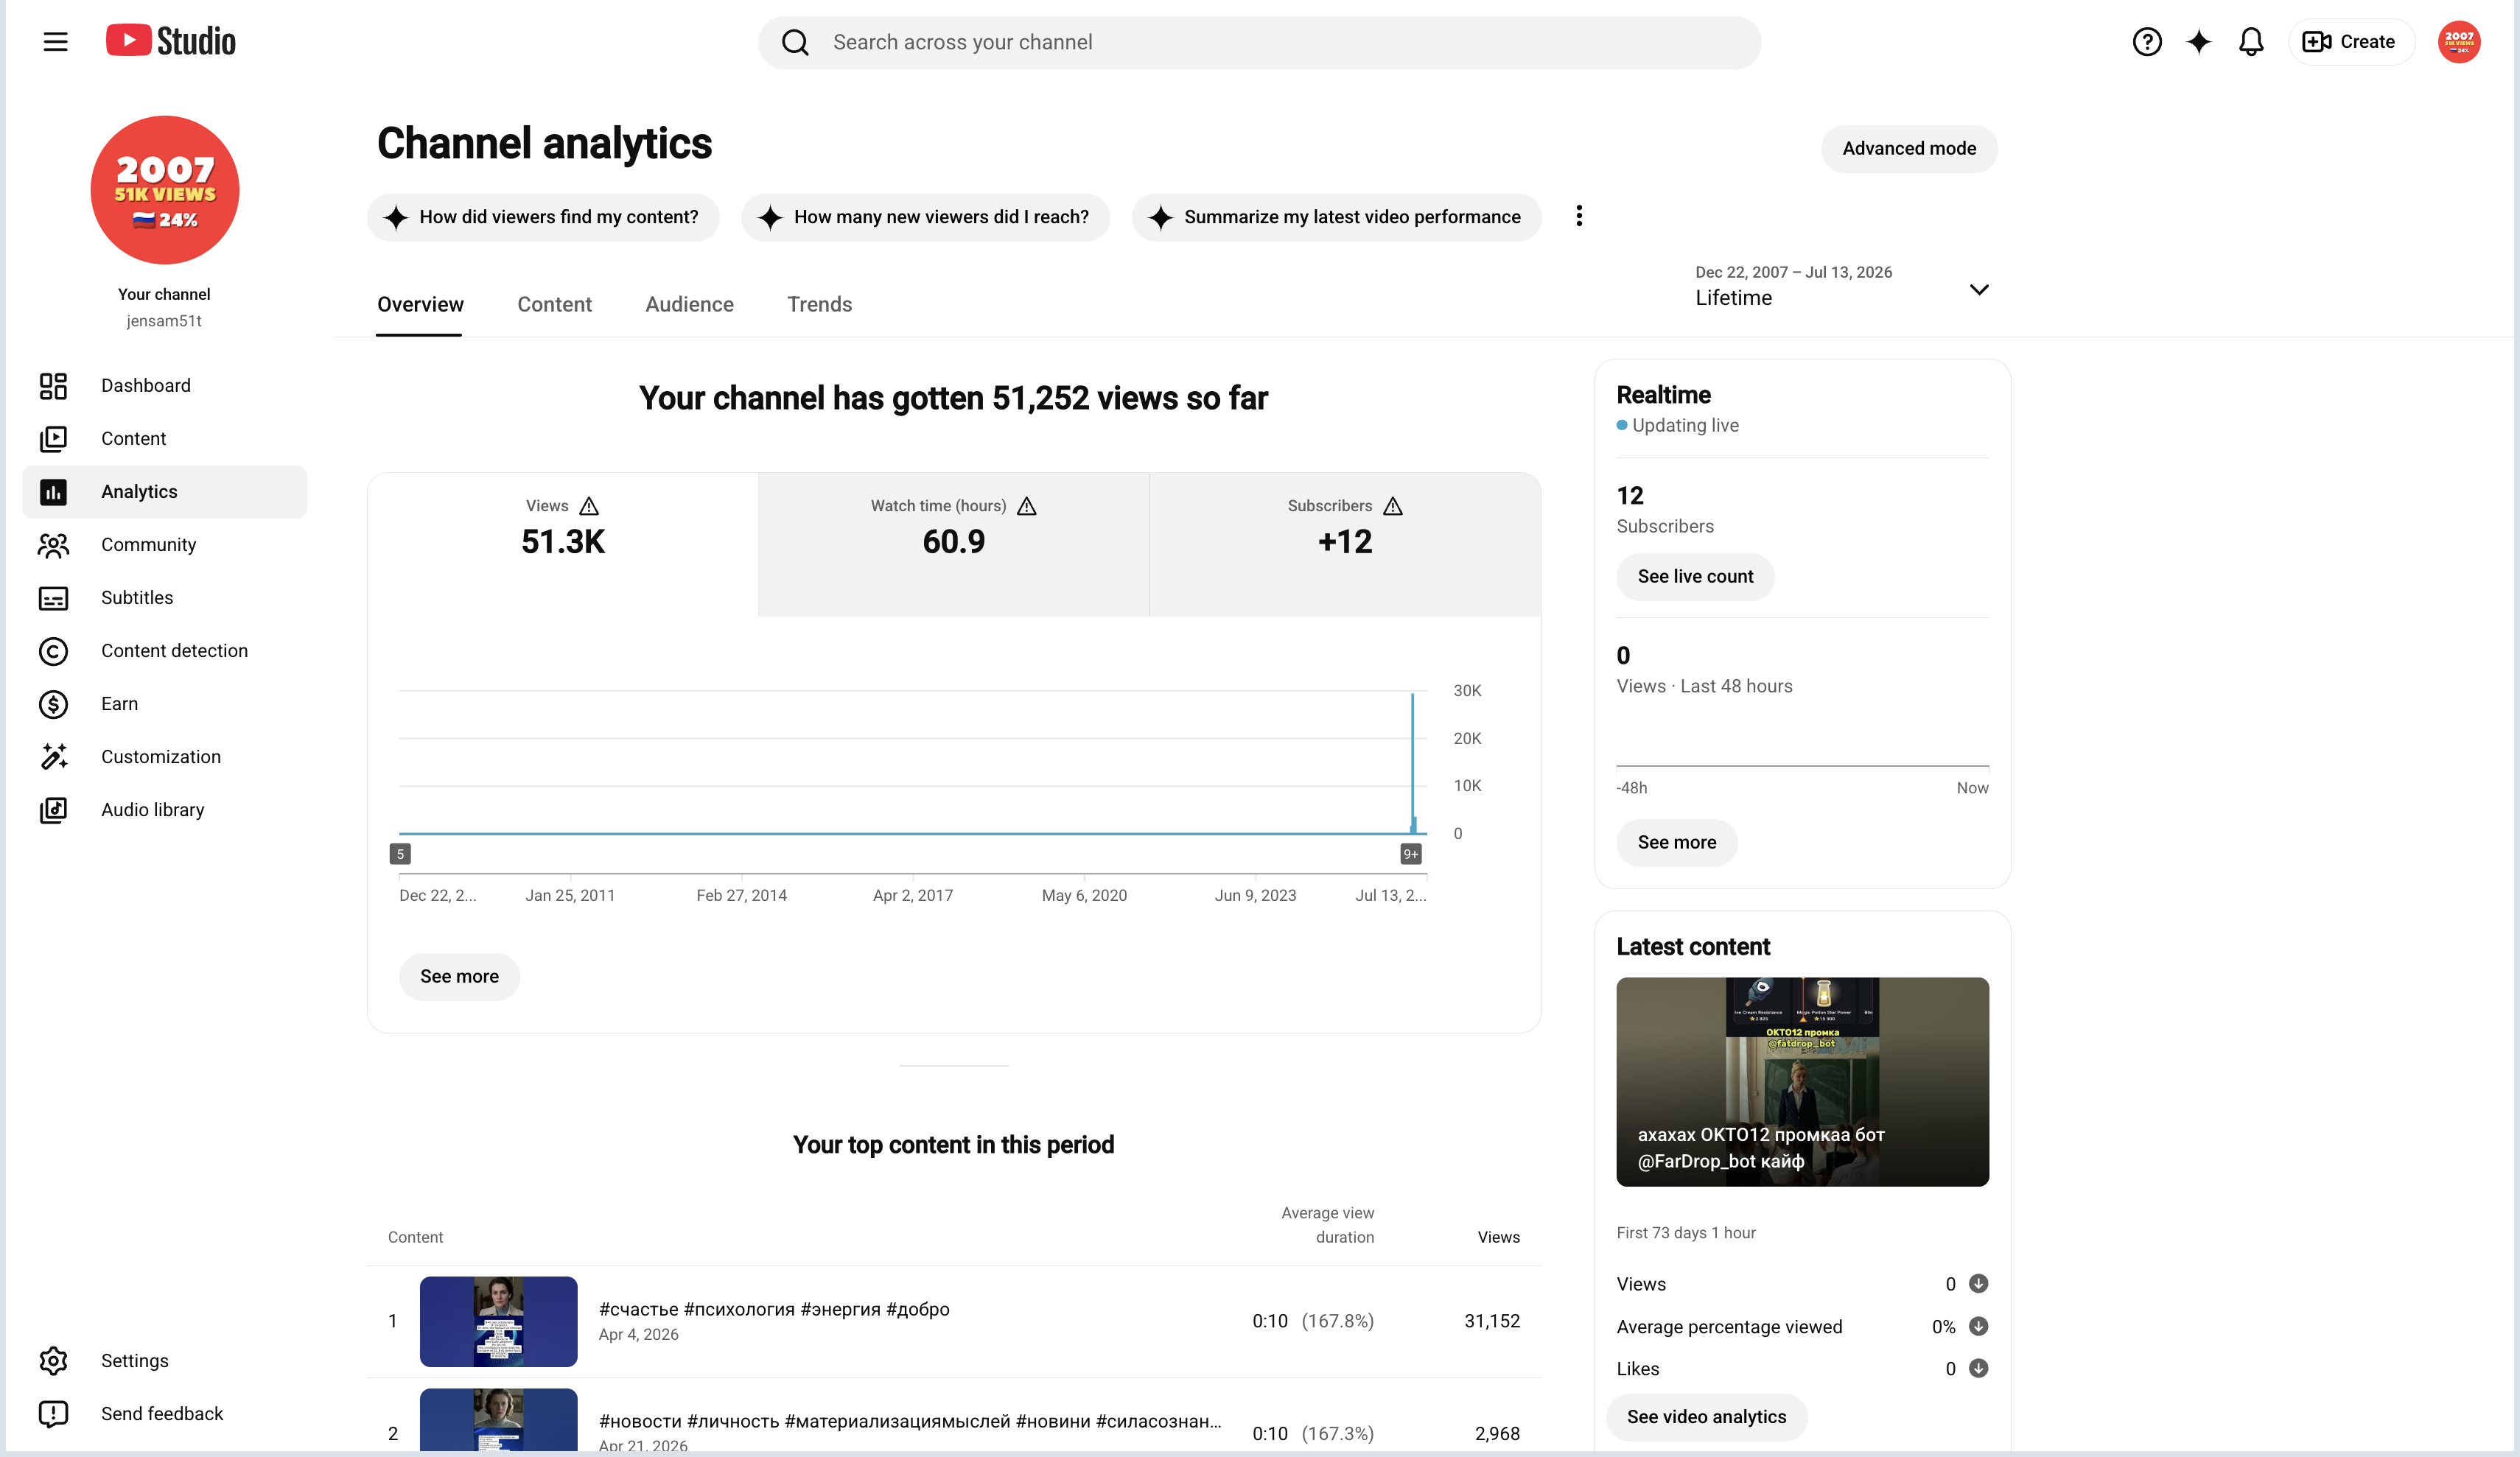This screenshot has width=2520, height=1457.
Task: Click the down arrow beside Average percentage viewed
Action: [1977, 1326]
